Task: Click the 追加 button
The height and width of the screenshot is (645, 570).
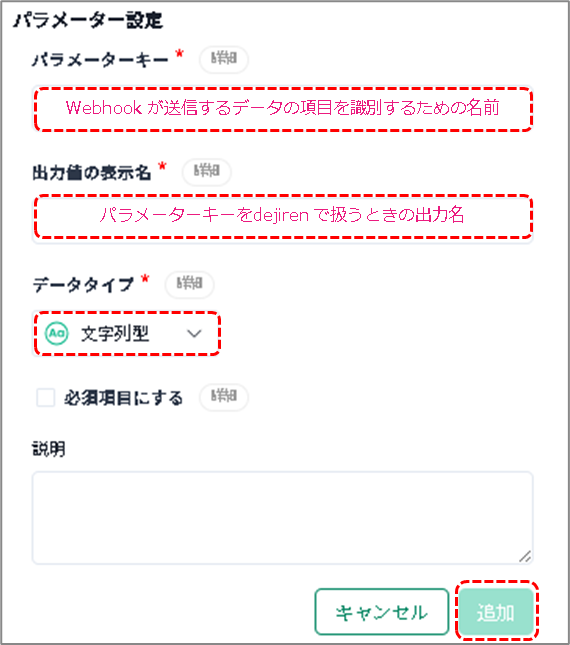Action: pyautogui.click(x=496, y=612)
